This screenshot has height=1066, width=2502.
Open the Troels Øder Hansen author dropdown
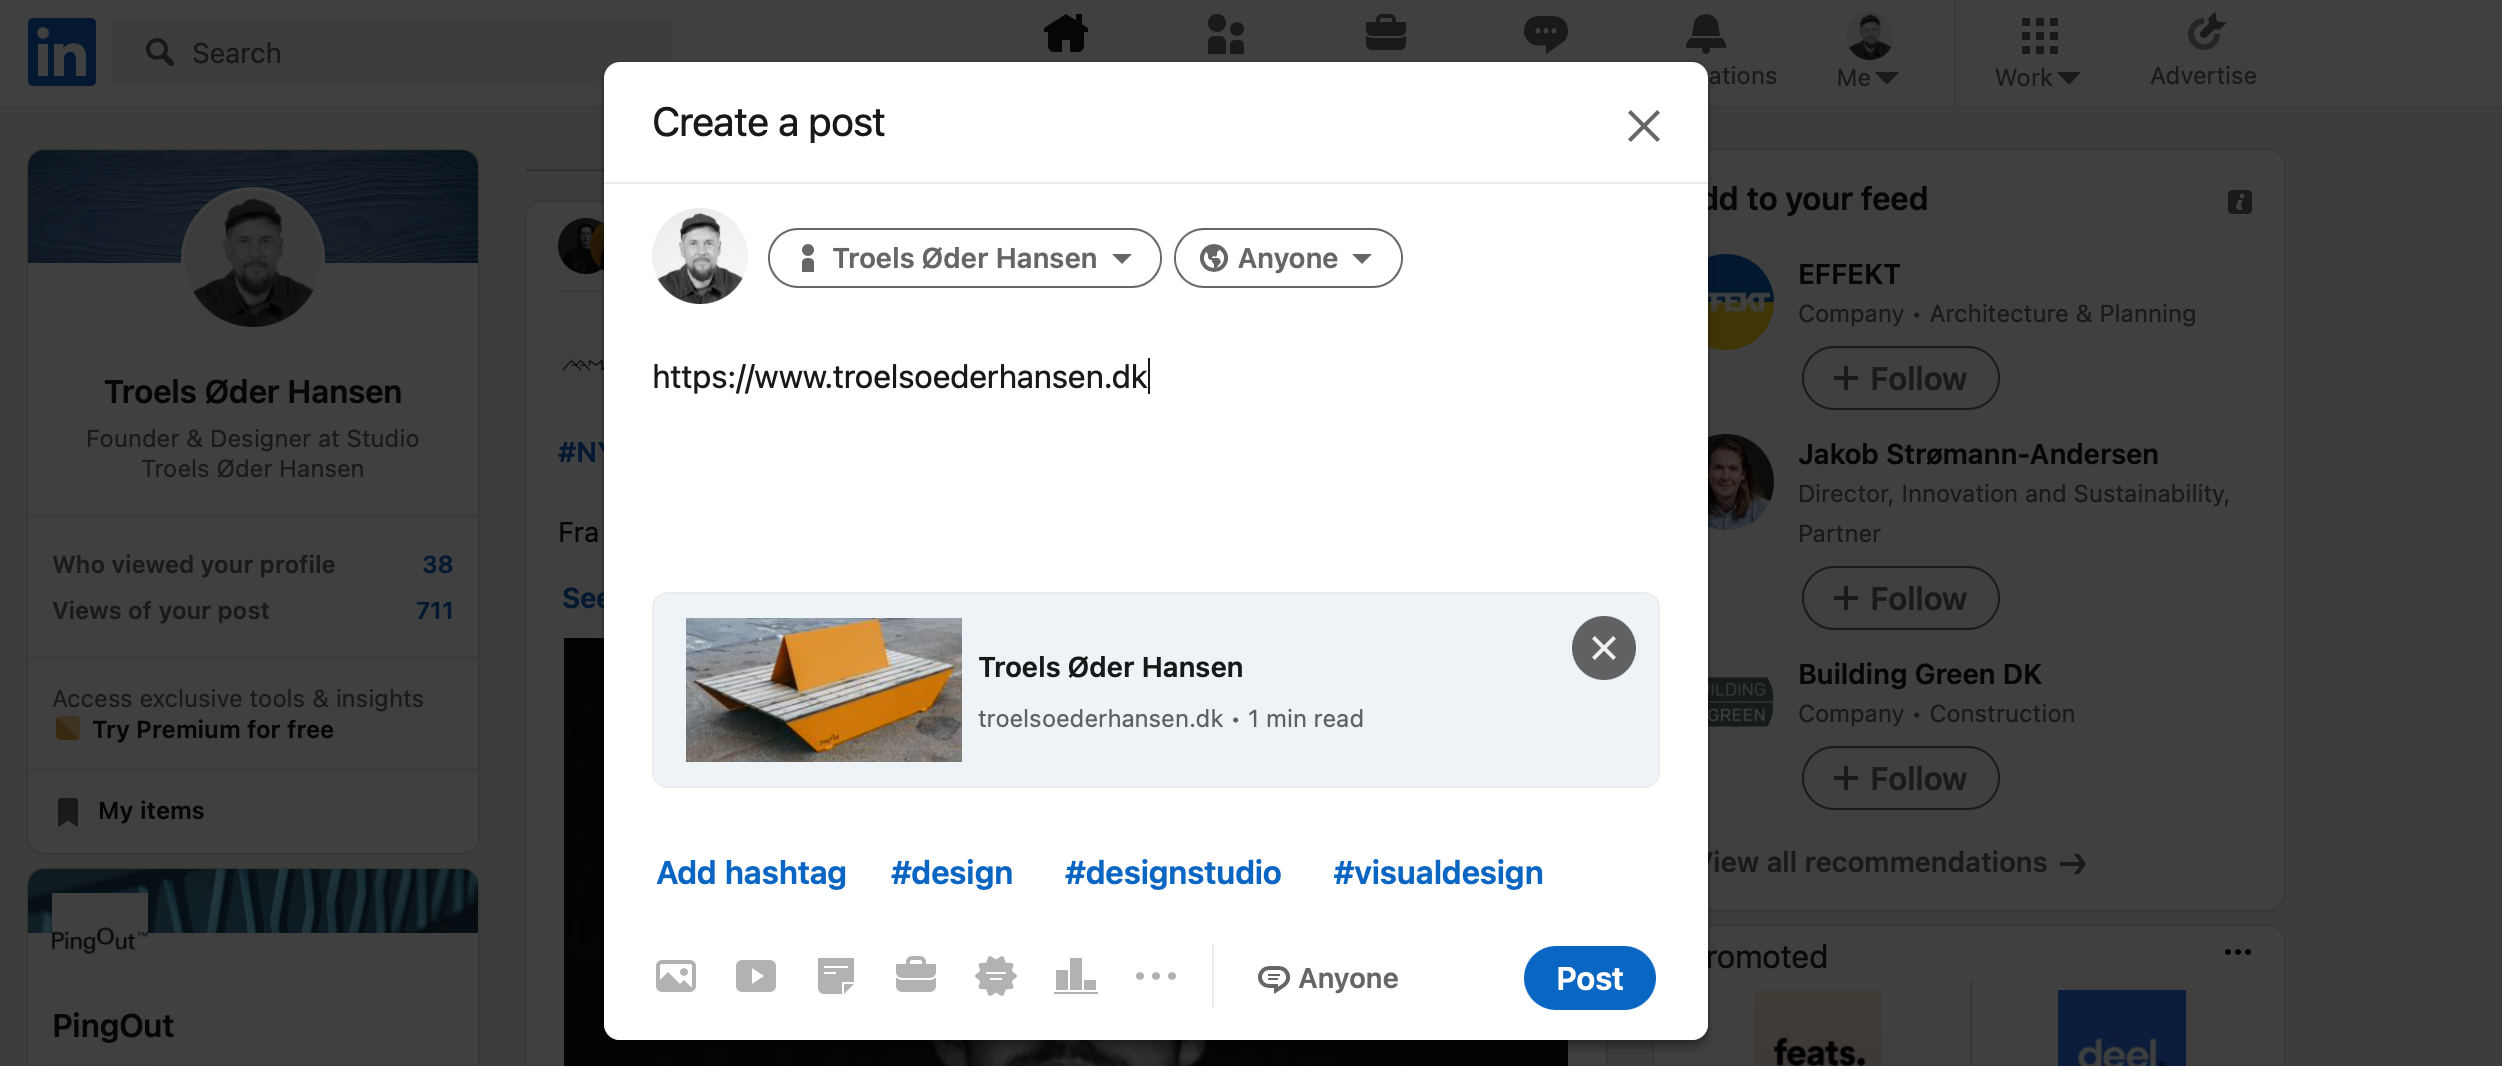[x=964, y=258]
